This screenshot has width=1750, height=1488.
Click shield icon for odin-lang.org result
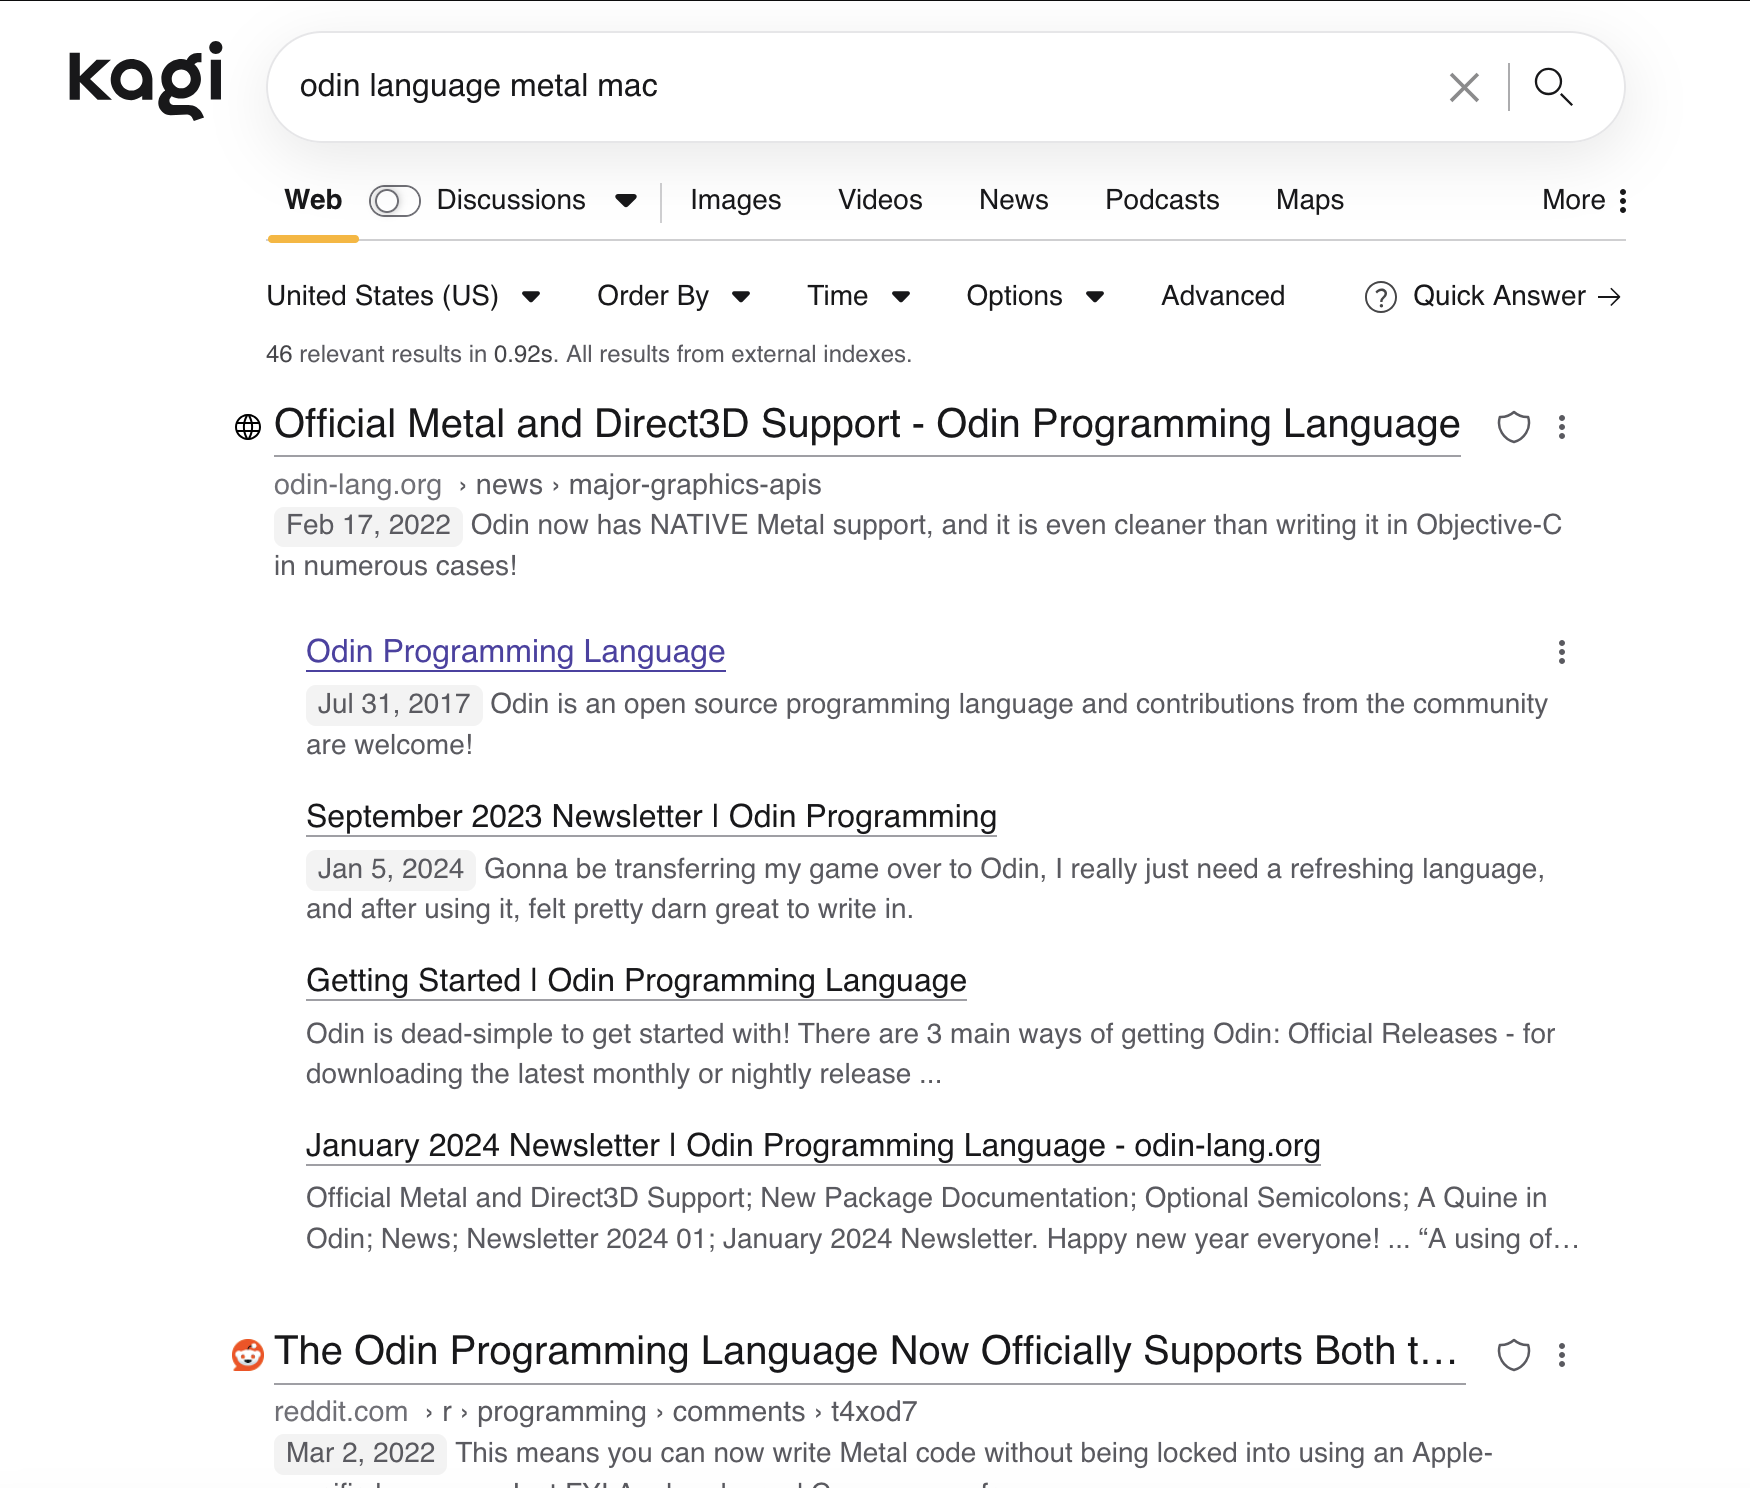pos(1513,427)
